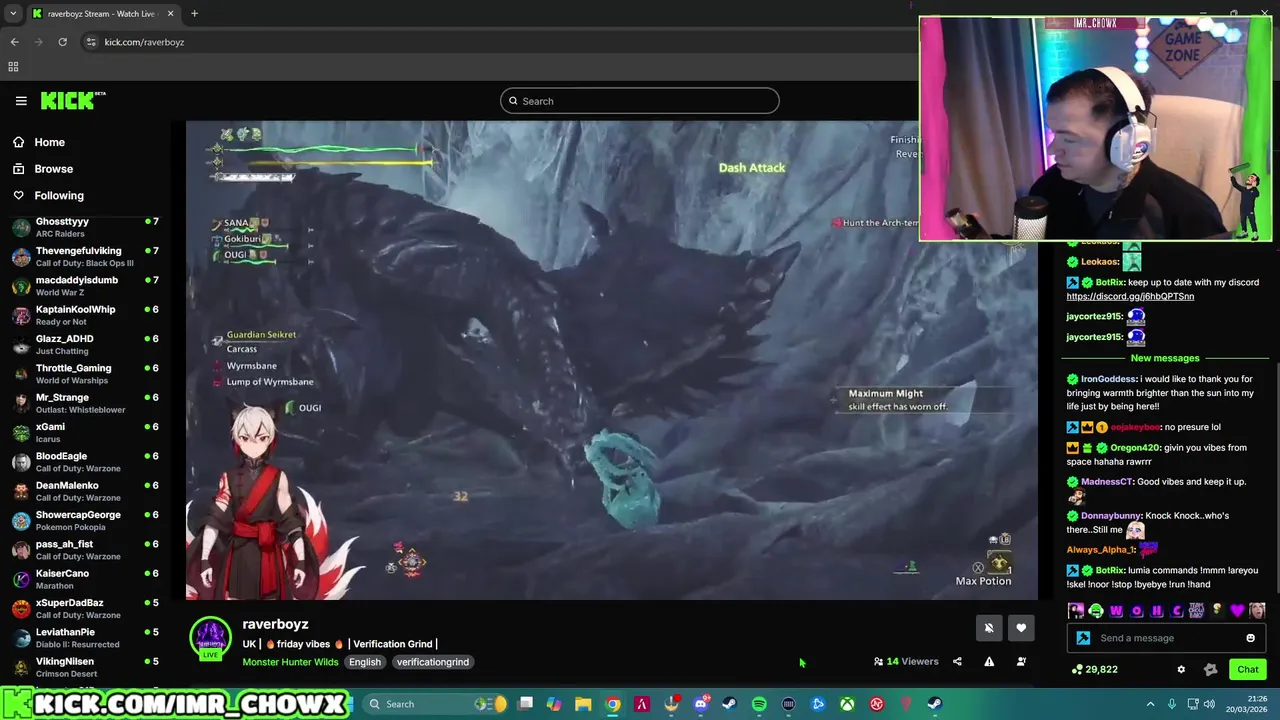
Task: Open Spotify from taskbar
Action: click(x=759, y=704)
